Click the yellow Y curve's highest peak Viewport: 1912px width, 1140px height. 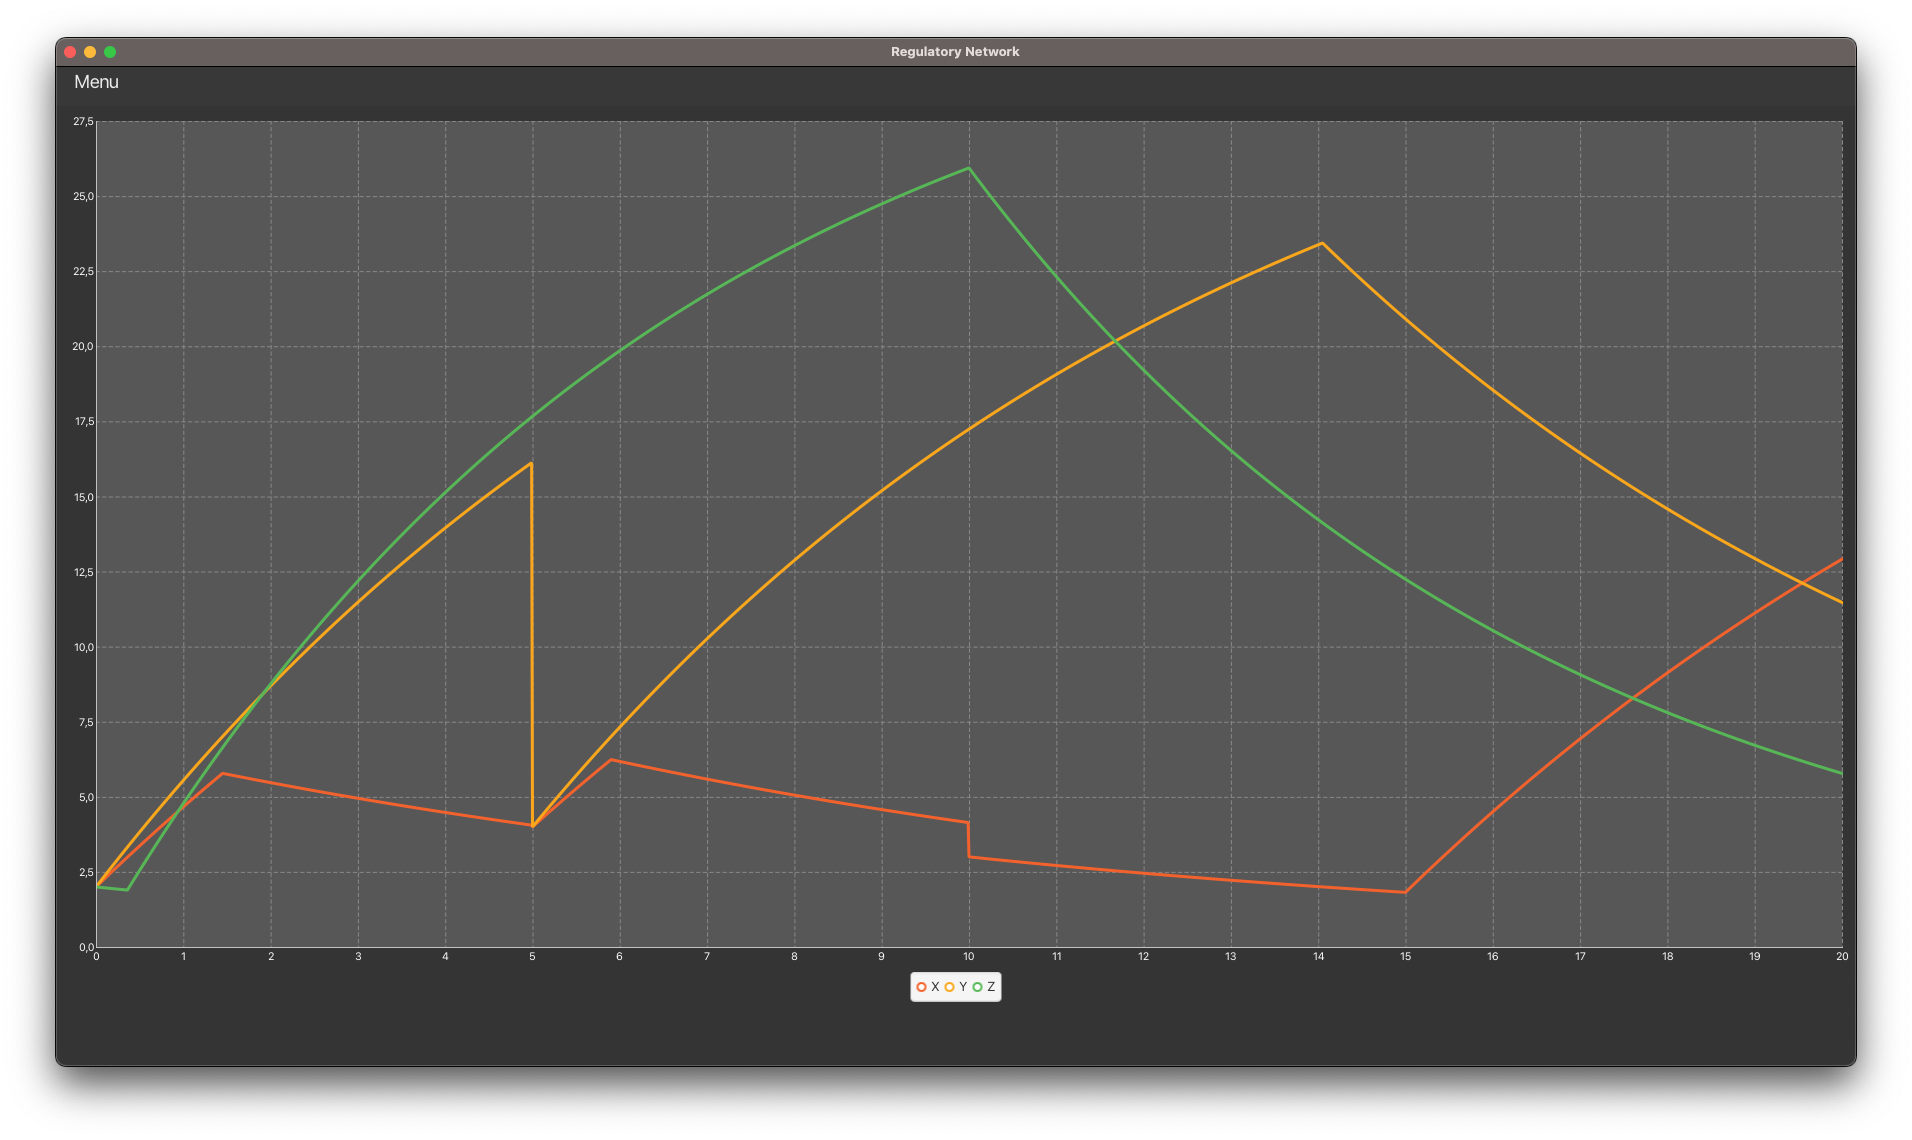tap(1322, 243)
